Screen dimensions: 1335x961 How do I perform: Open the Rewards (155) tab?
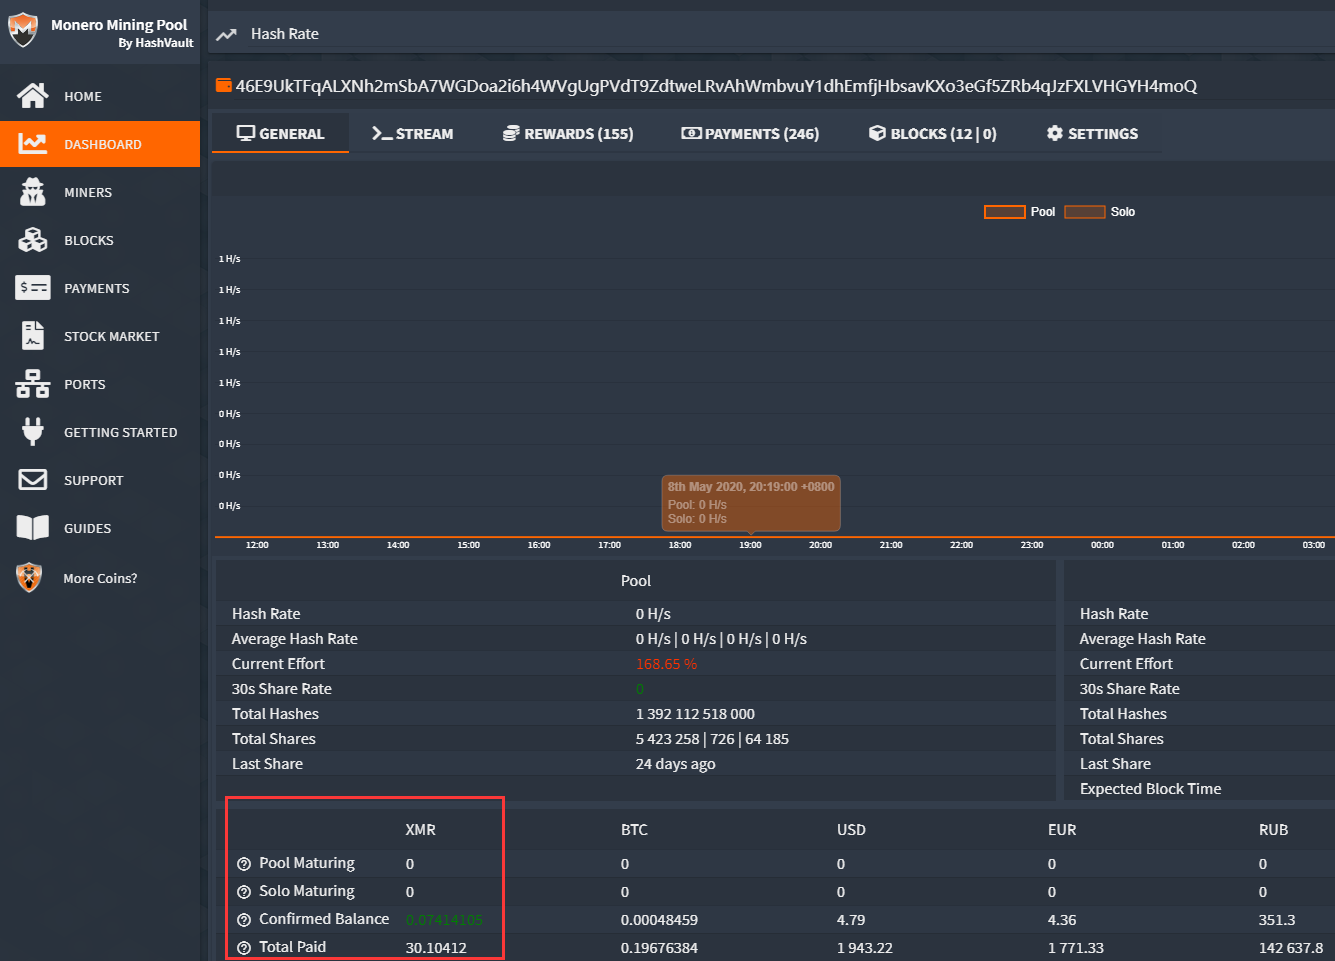coord(568,134)
